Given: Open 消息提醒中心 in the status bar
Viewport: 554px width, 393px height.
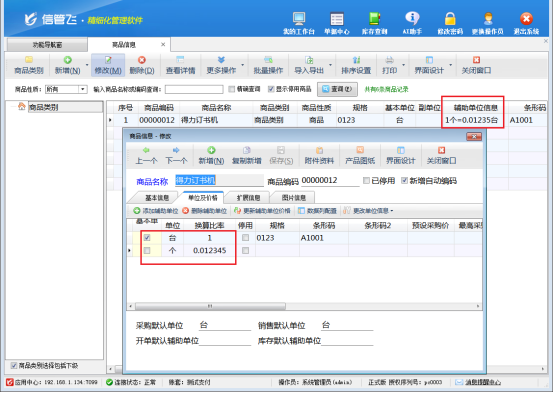Looking at the screenshot, I should (x=477, y=382).
